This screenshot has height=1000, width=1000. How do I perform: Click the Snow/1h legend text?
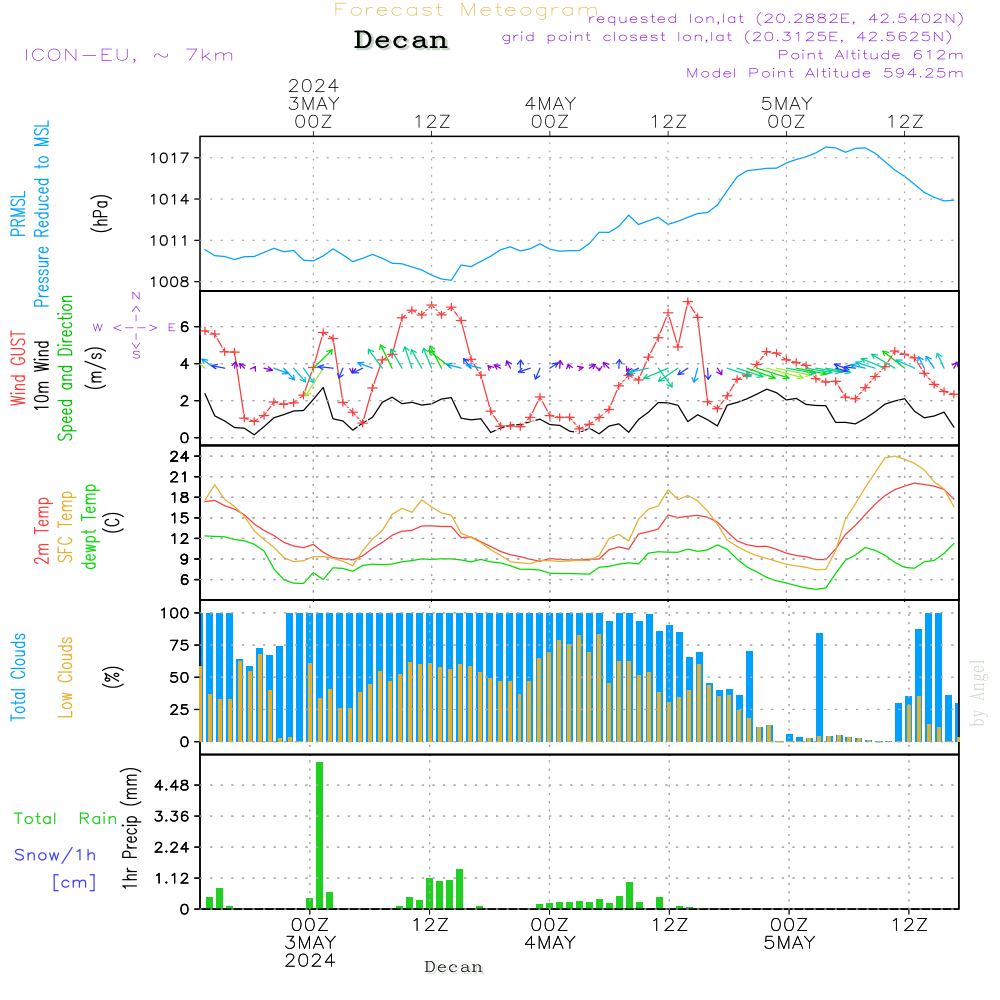point(56,855)
